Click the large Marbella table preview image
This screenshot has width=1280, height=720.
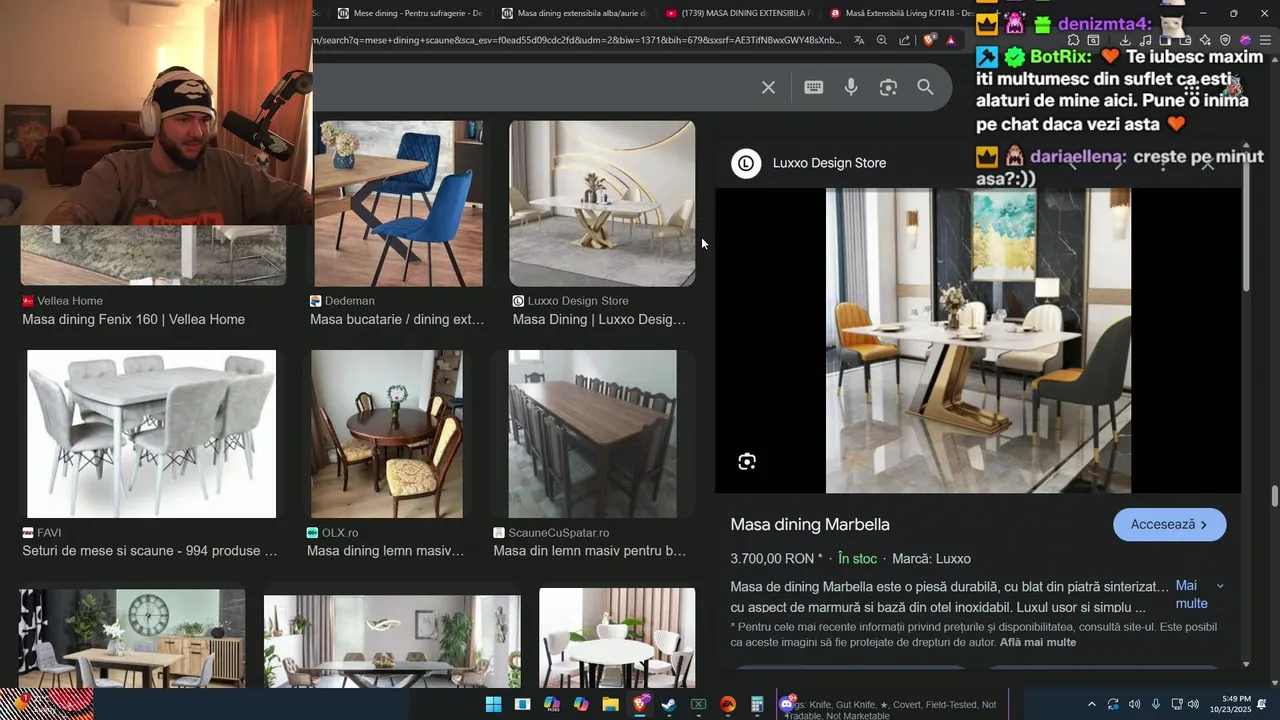(x=978, y=340)
